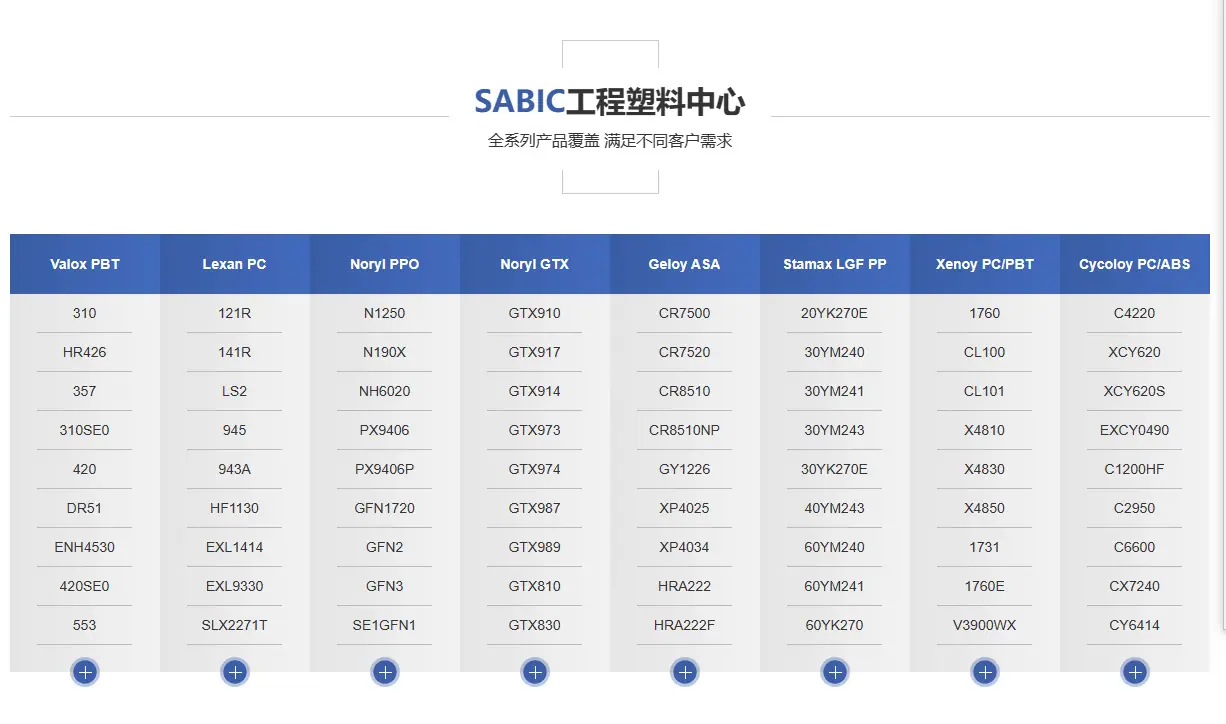Expand the Noryl GTX list with plus icon

tap(535, 672)
